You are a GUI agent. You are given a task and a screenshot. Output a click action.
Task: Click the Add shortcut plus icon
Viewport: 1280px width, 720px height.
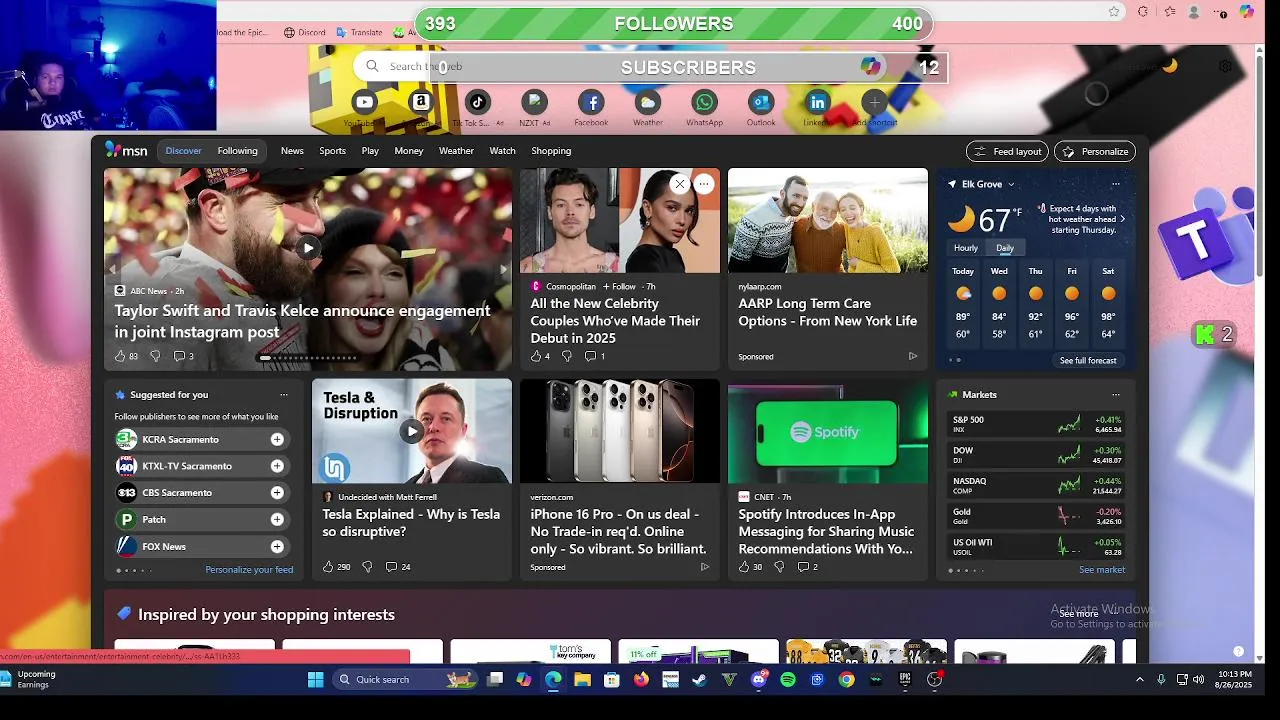[874, 102]
